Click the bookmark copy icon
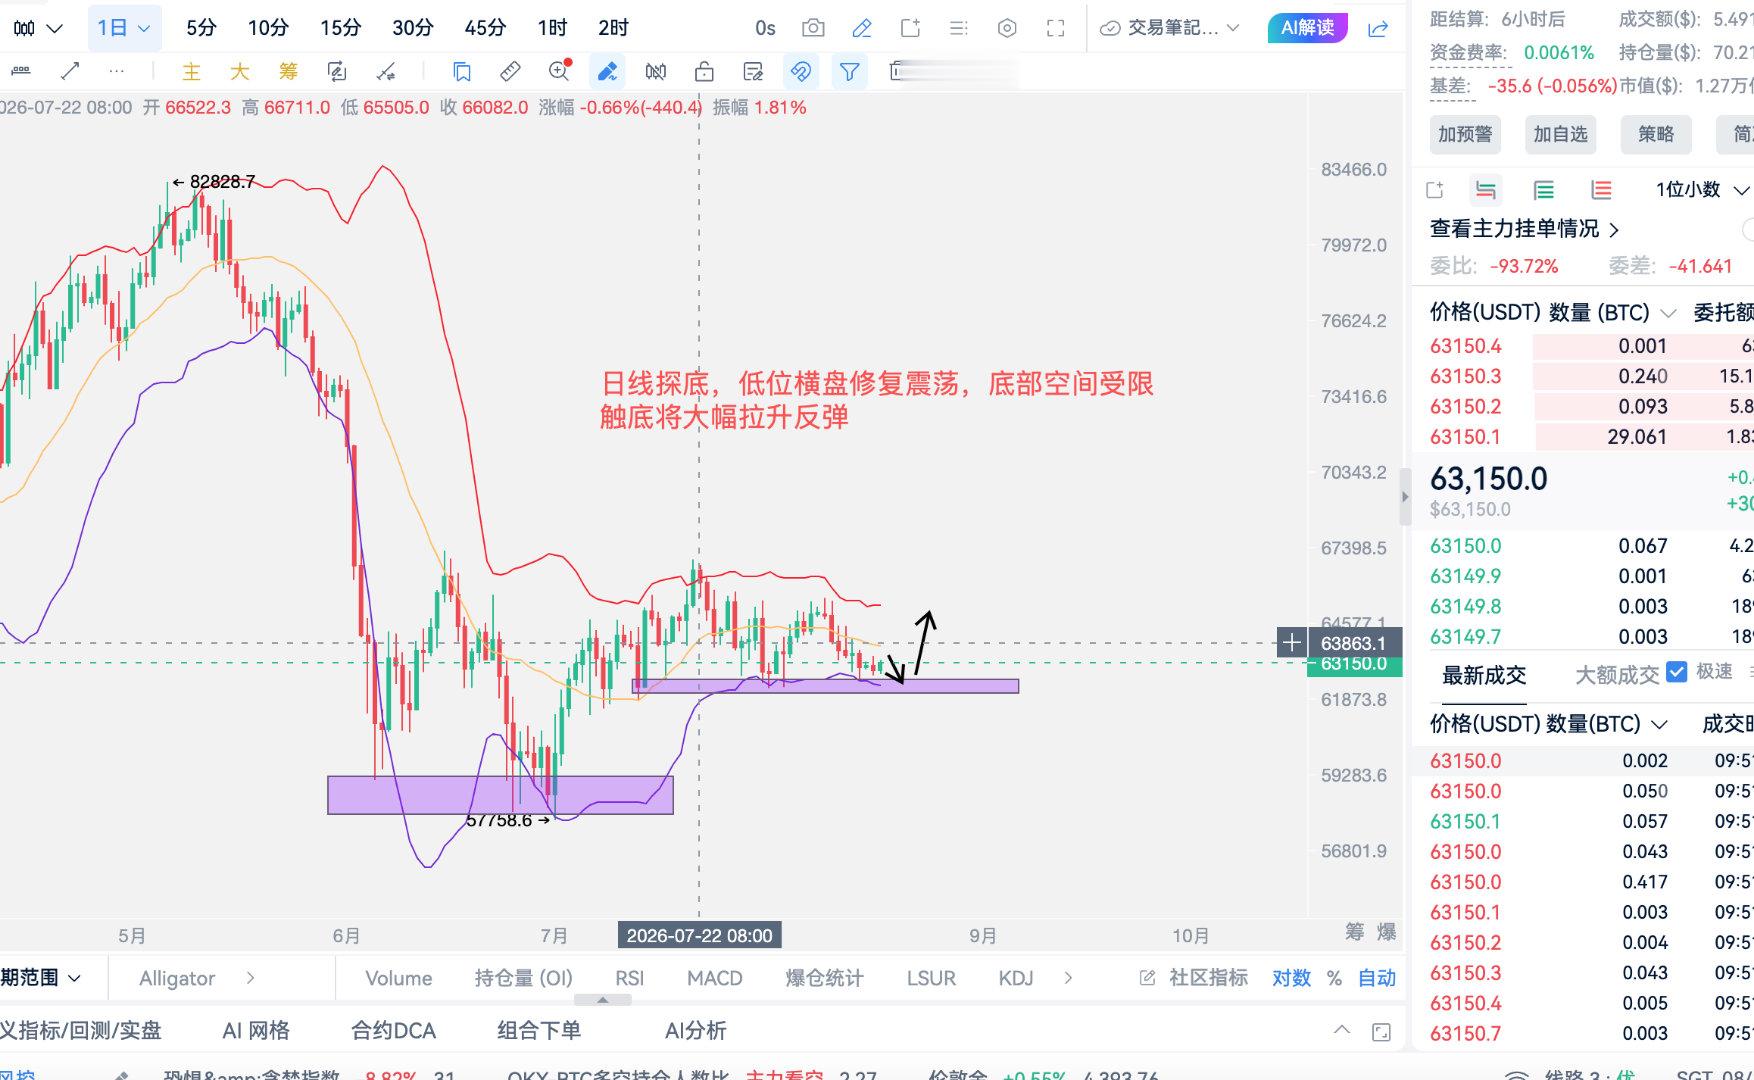The image size is (1754, 1080). tap(461, 71)
